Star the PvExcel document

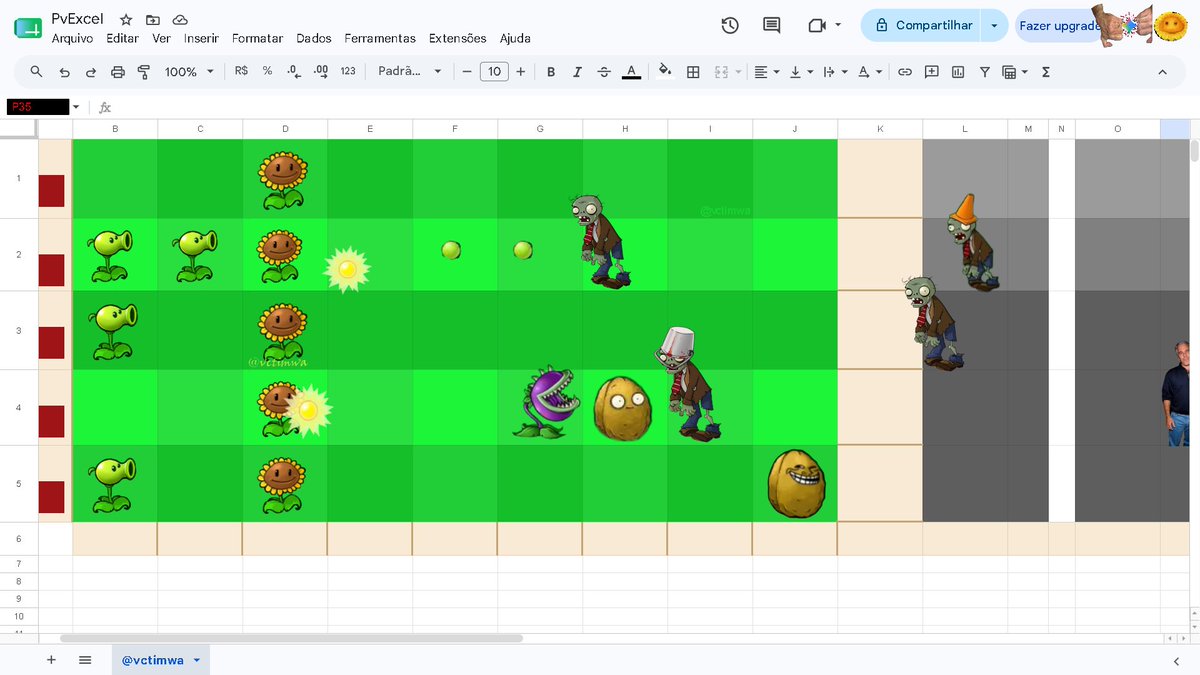[126, 19]
